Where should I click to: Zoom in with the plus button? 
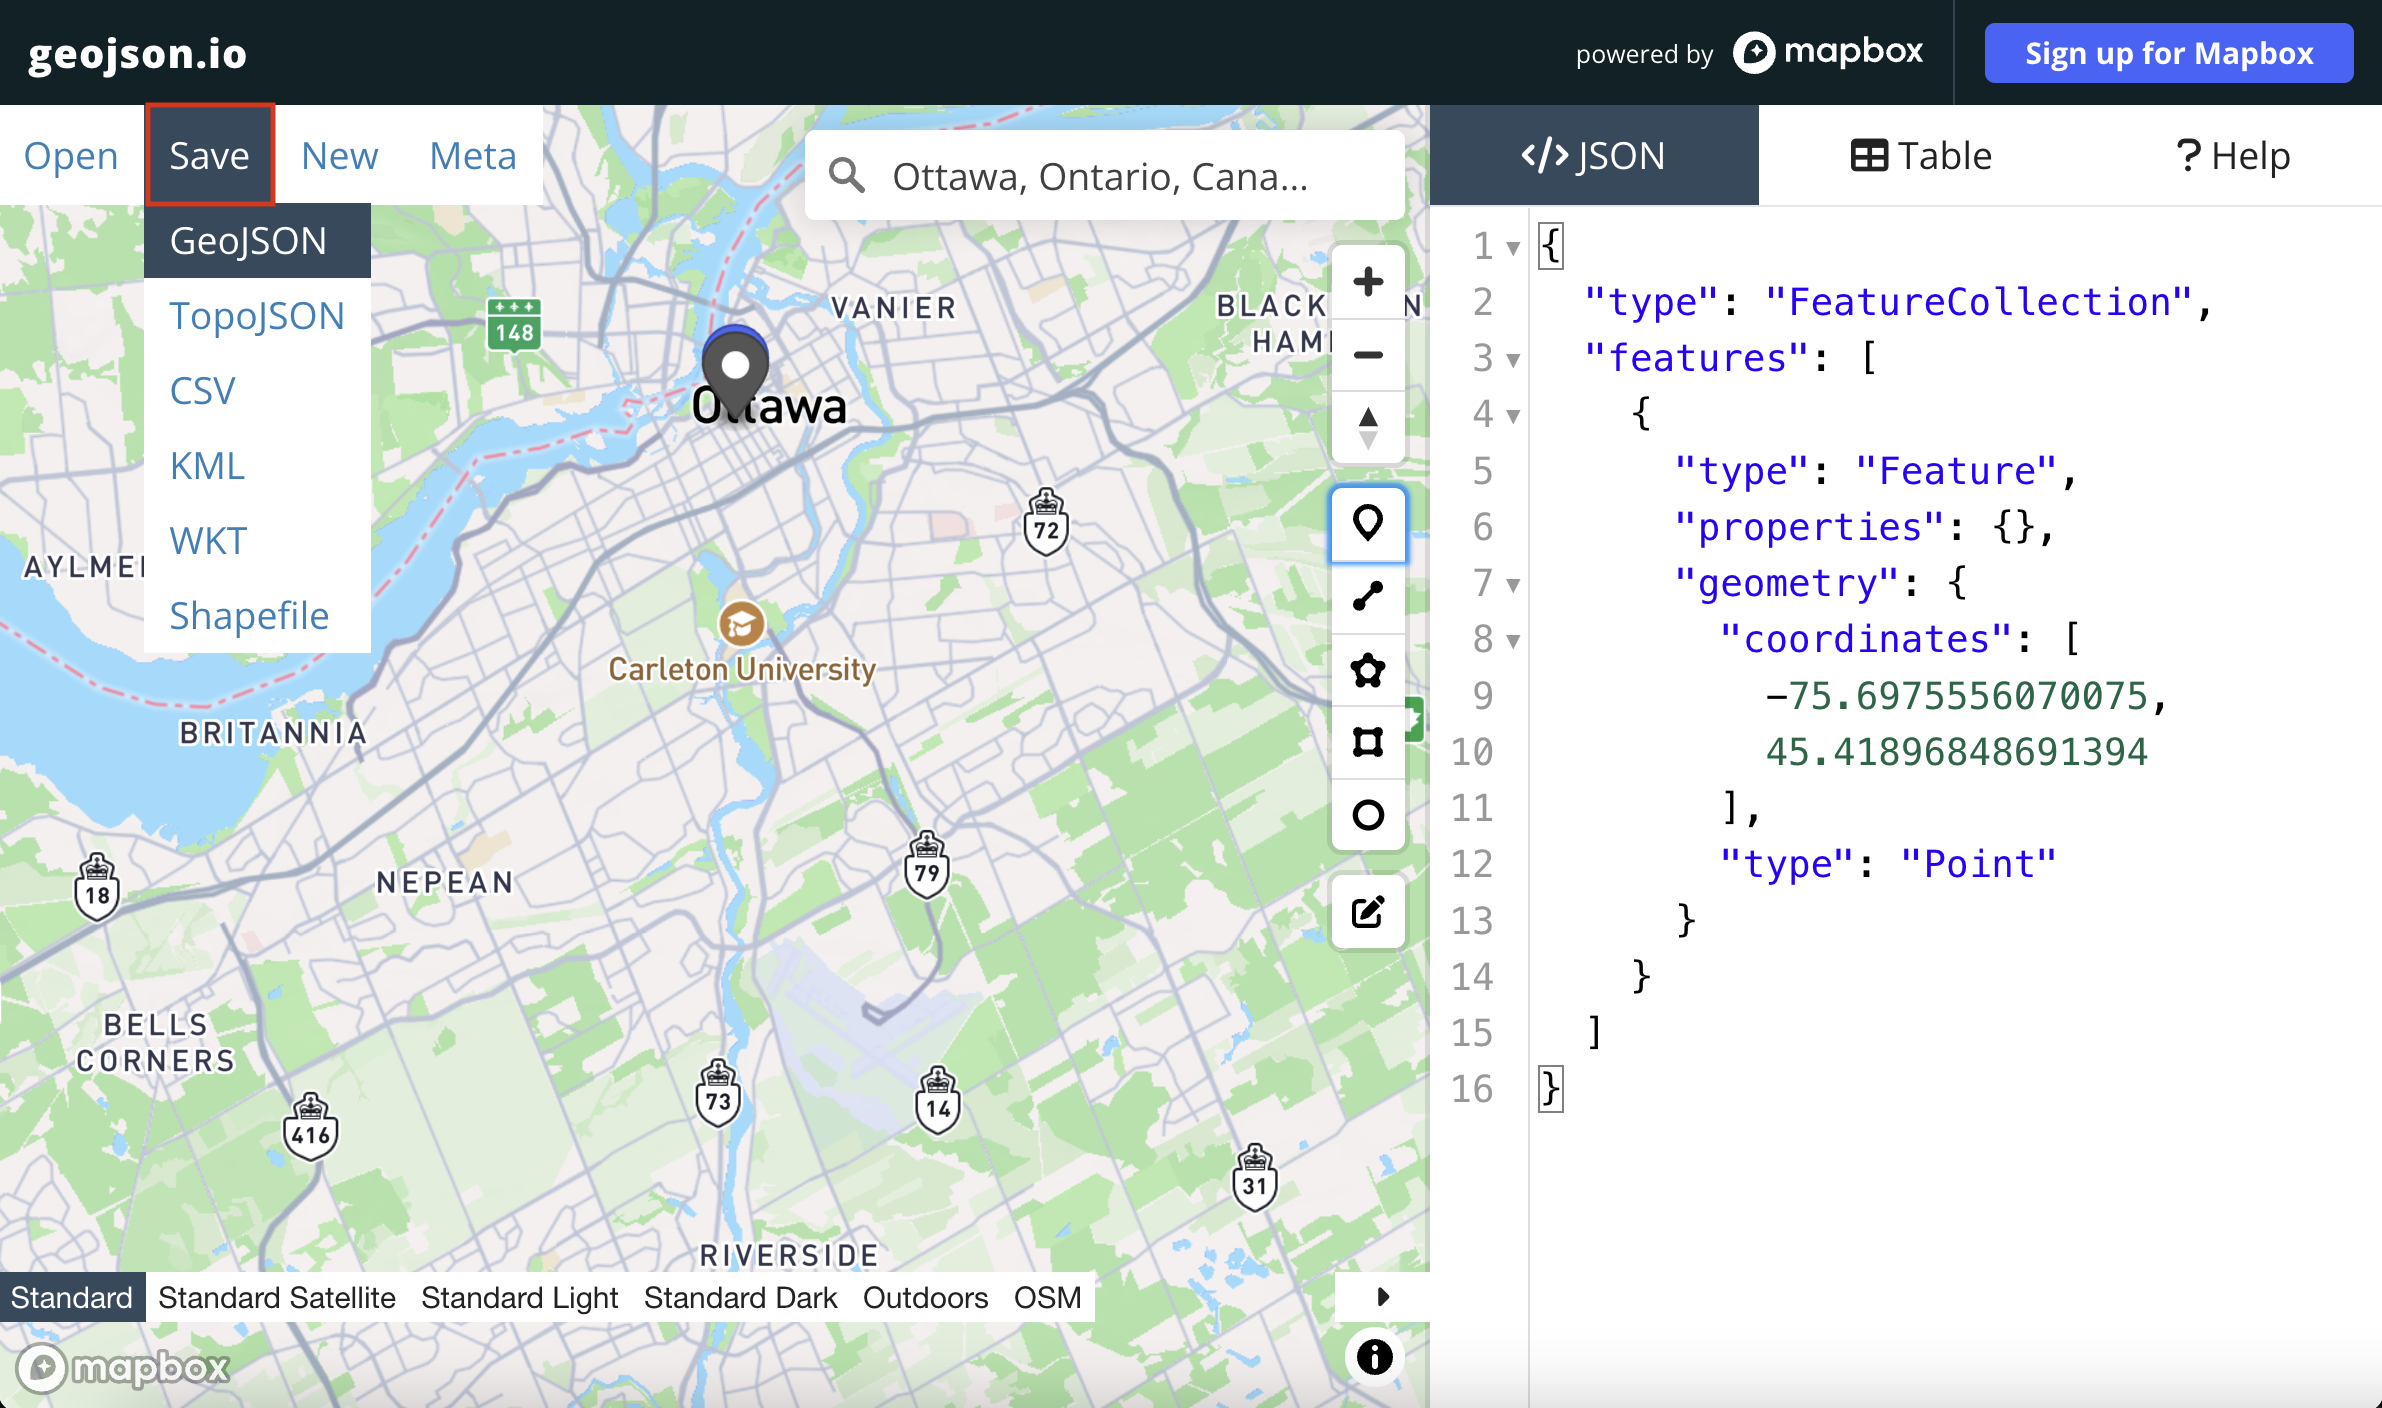(1367, 282)
